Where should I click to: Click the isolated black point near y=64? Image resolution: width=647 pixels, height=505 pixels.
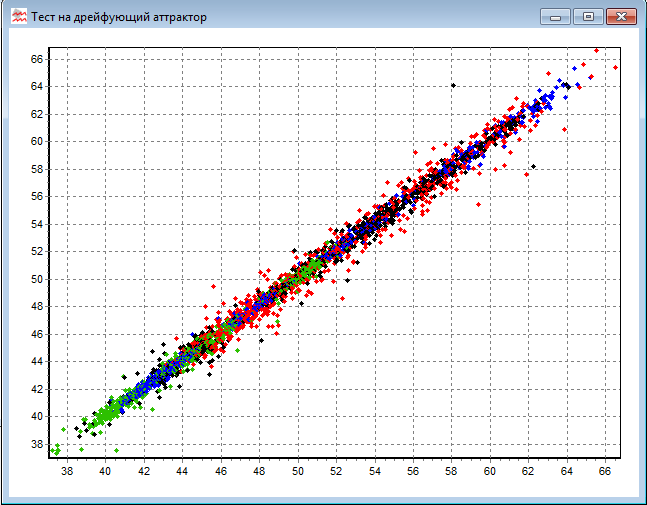pyautogui.click(x=452, y=85)
